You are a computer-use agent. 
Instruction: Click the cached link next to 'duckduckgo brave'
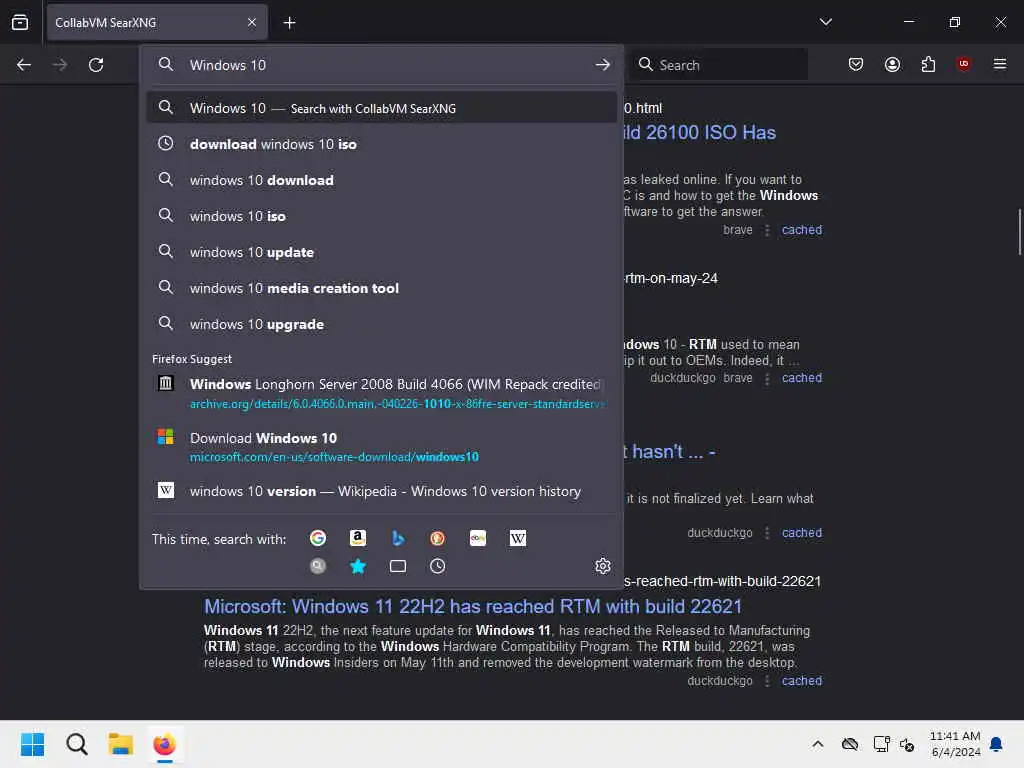pyautogui.click(x=802, y=377)
